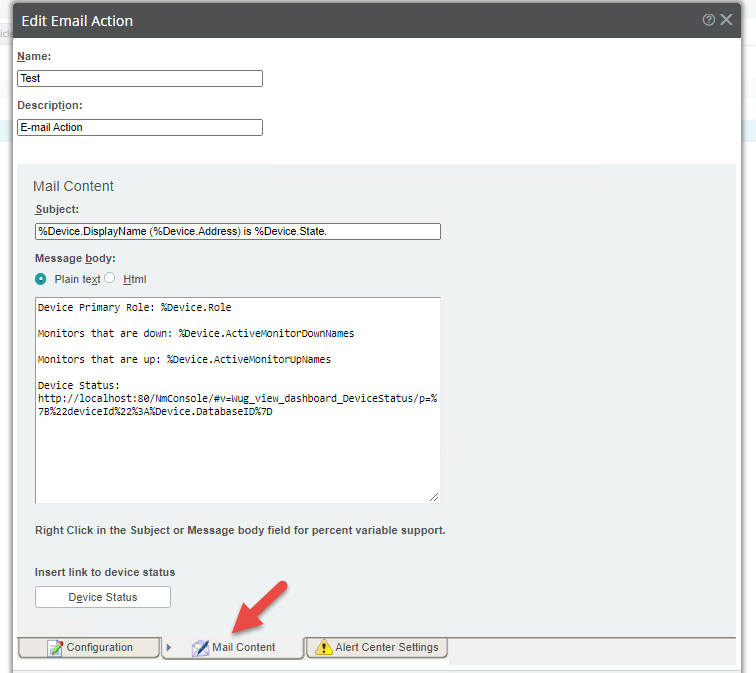Click the small arrow before Mail Content tab

click(x=168, y=647)
